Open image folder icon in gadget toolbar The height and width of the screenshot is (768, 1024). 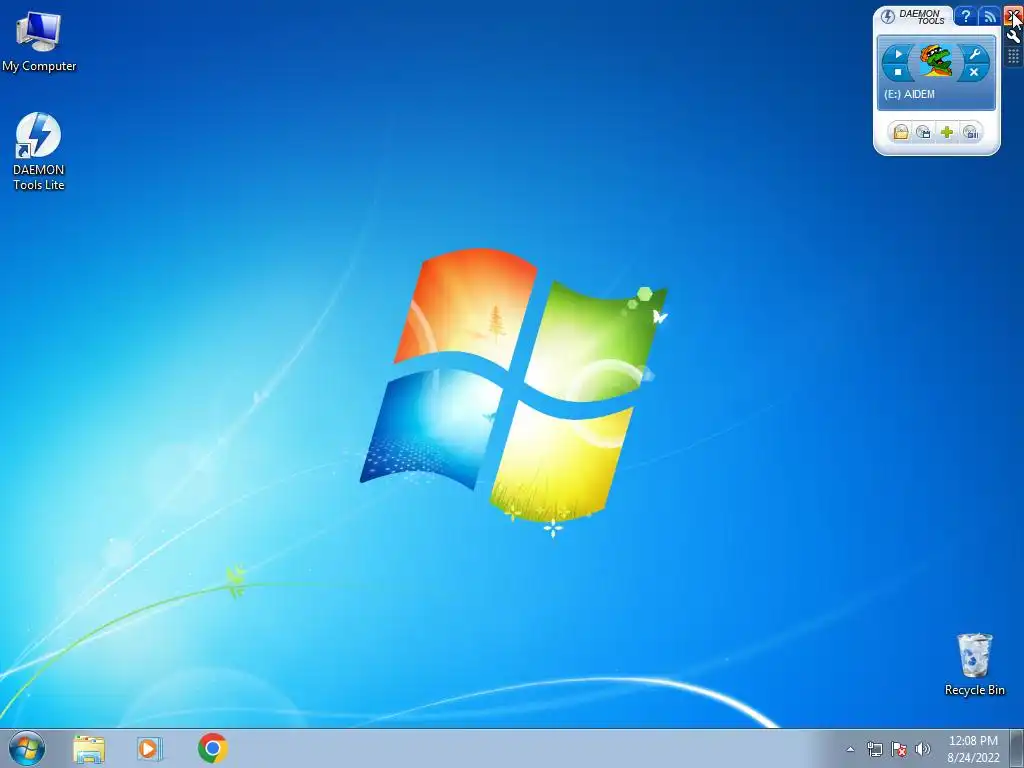(x=901, y=133)
